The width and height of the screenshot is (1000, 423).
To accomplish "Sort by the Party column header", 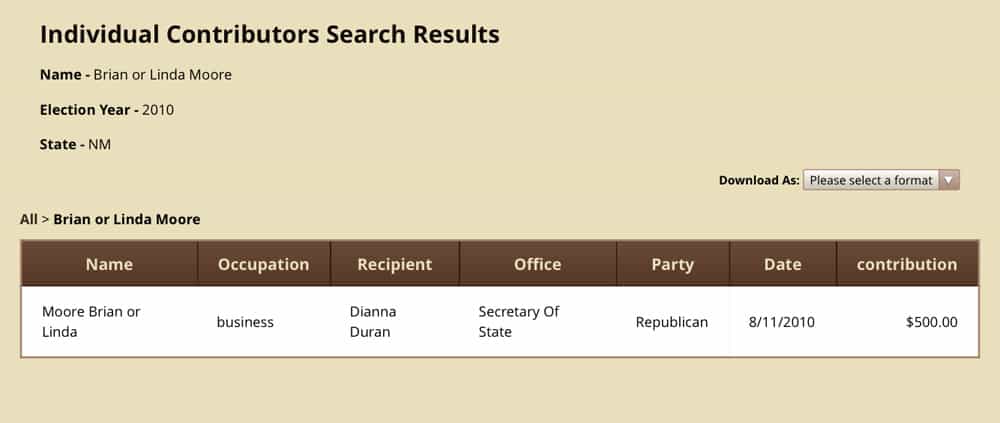I will [x=672, y=265].
